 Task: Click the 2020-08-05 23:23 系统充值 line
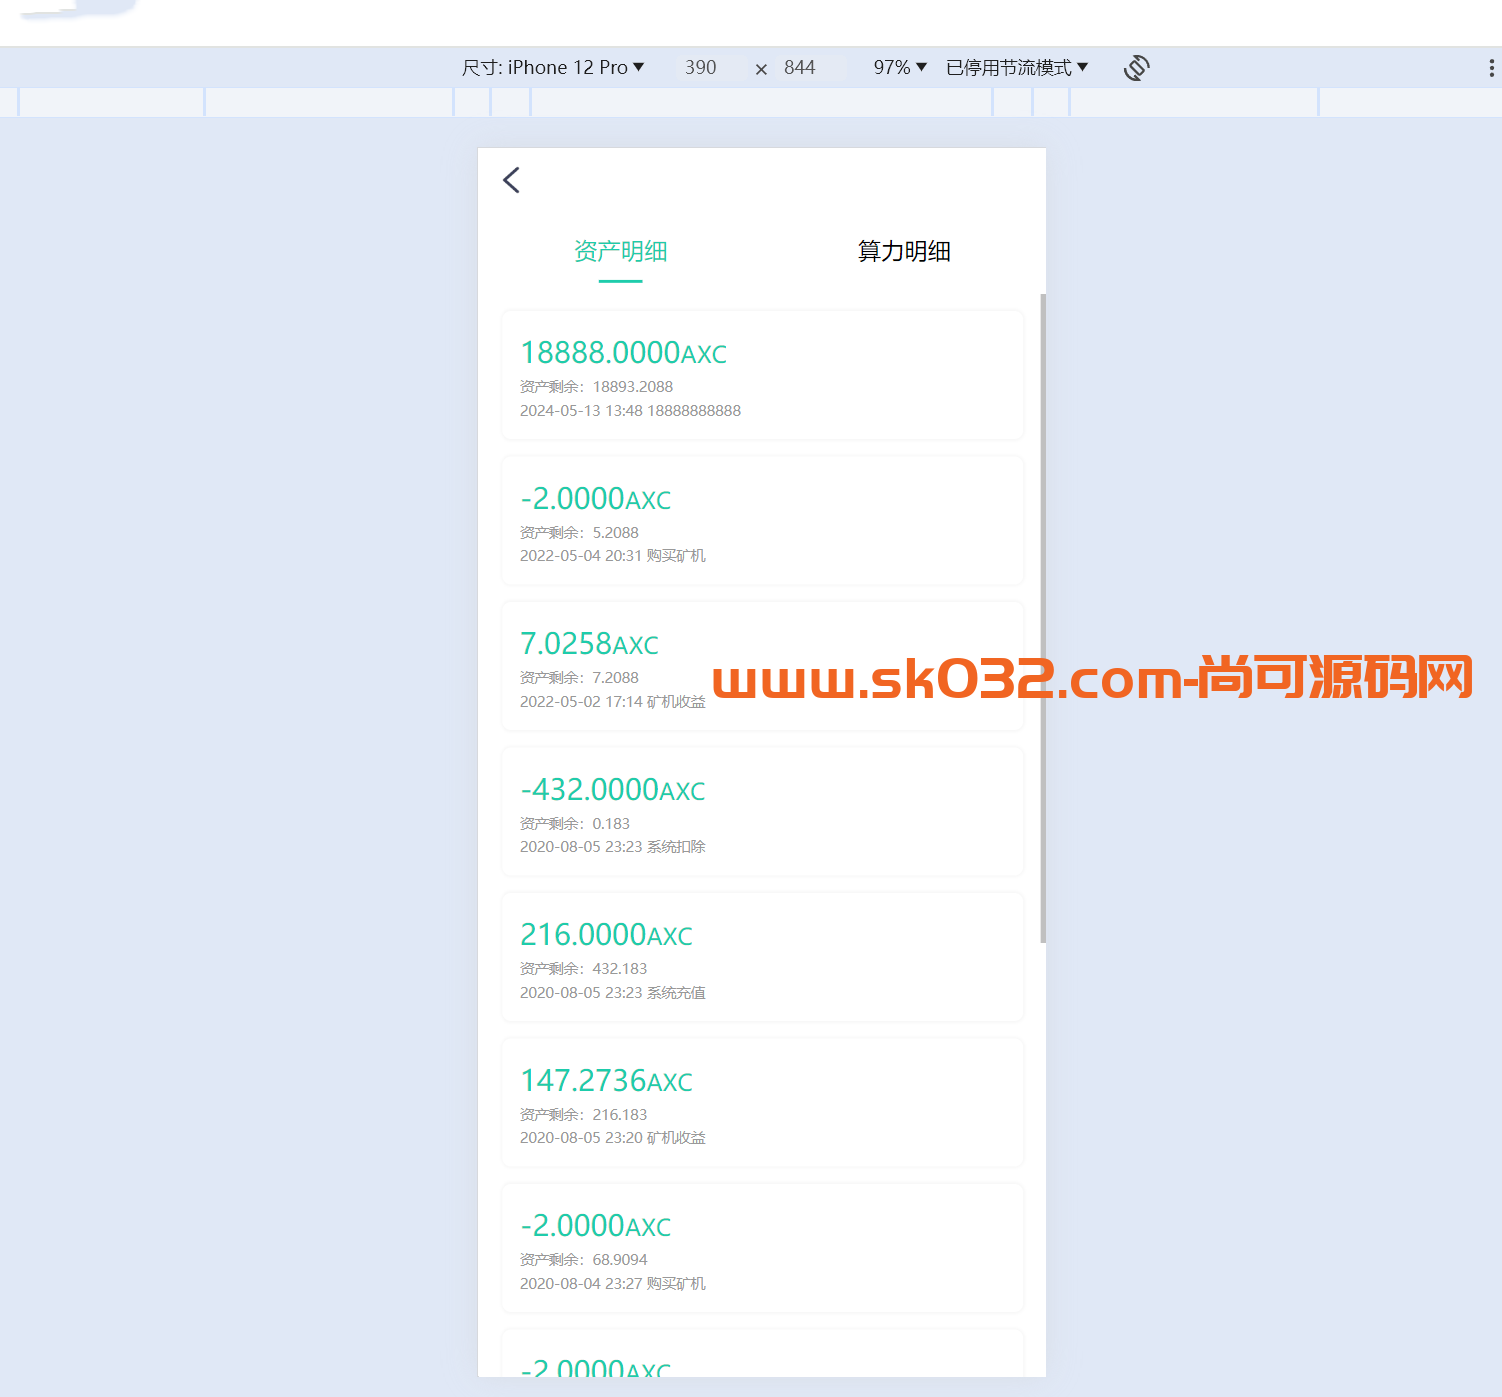coord(613,992)
